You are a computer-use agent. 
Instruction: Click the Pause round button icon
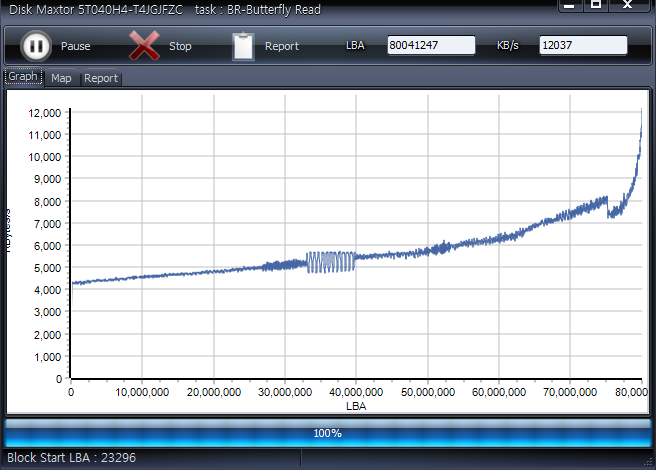[x=36, y=46]
